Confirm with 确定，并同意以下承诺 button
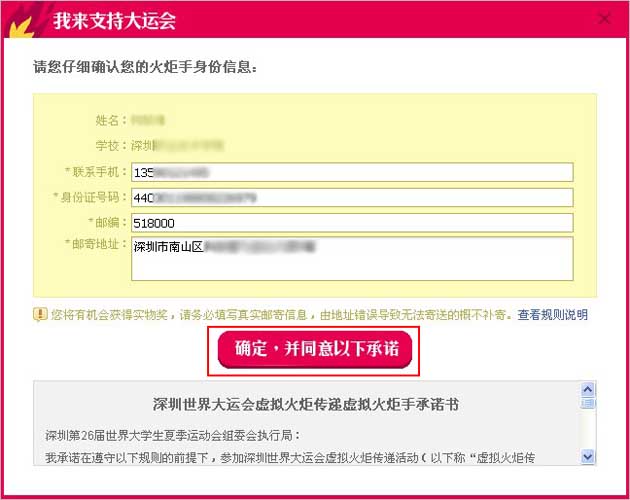Screen dimensions: 630x500 315,349
